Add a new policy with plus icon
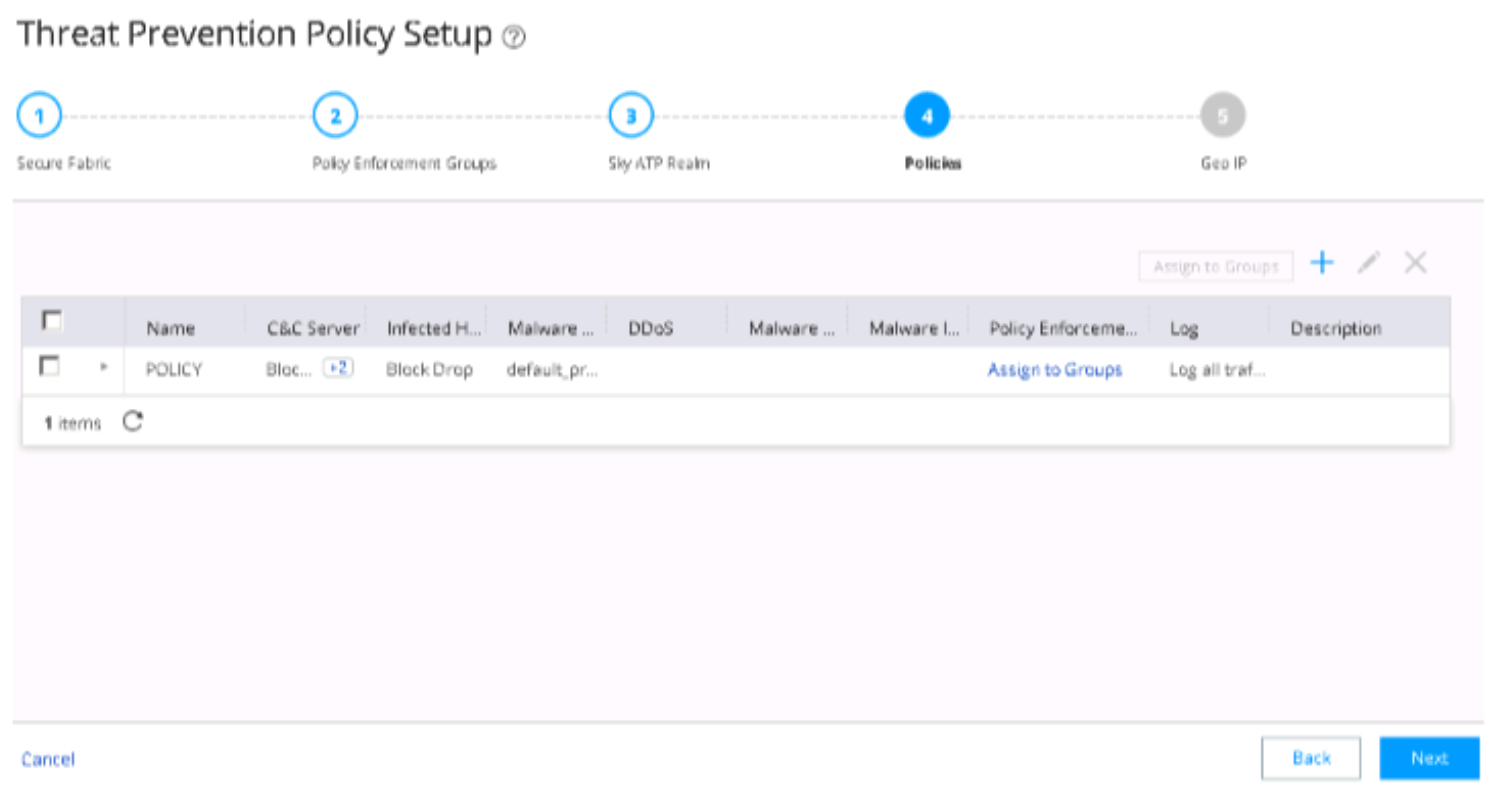 (1323, 263)
